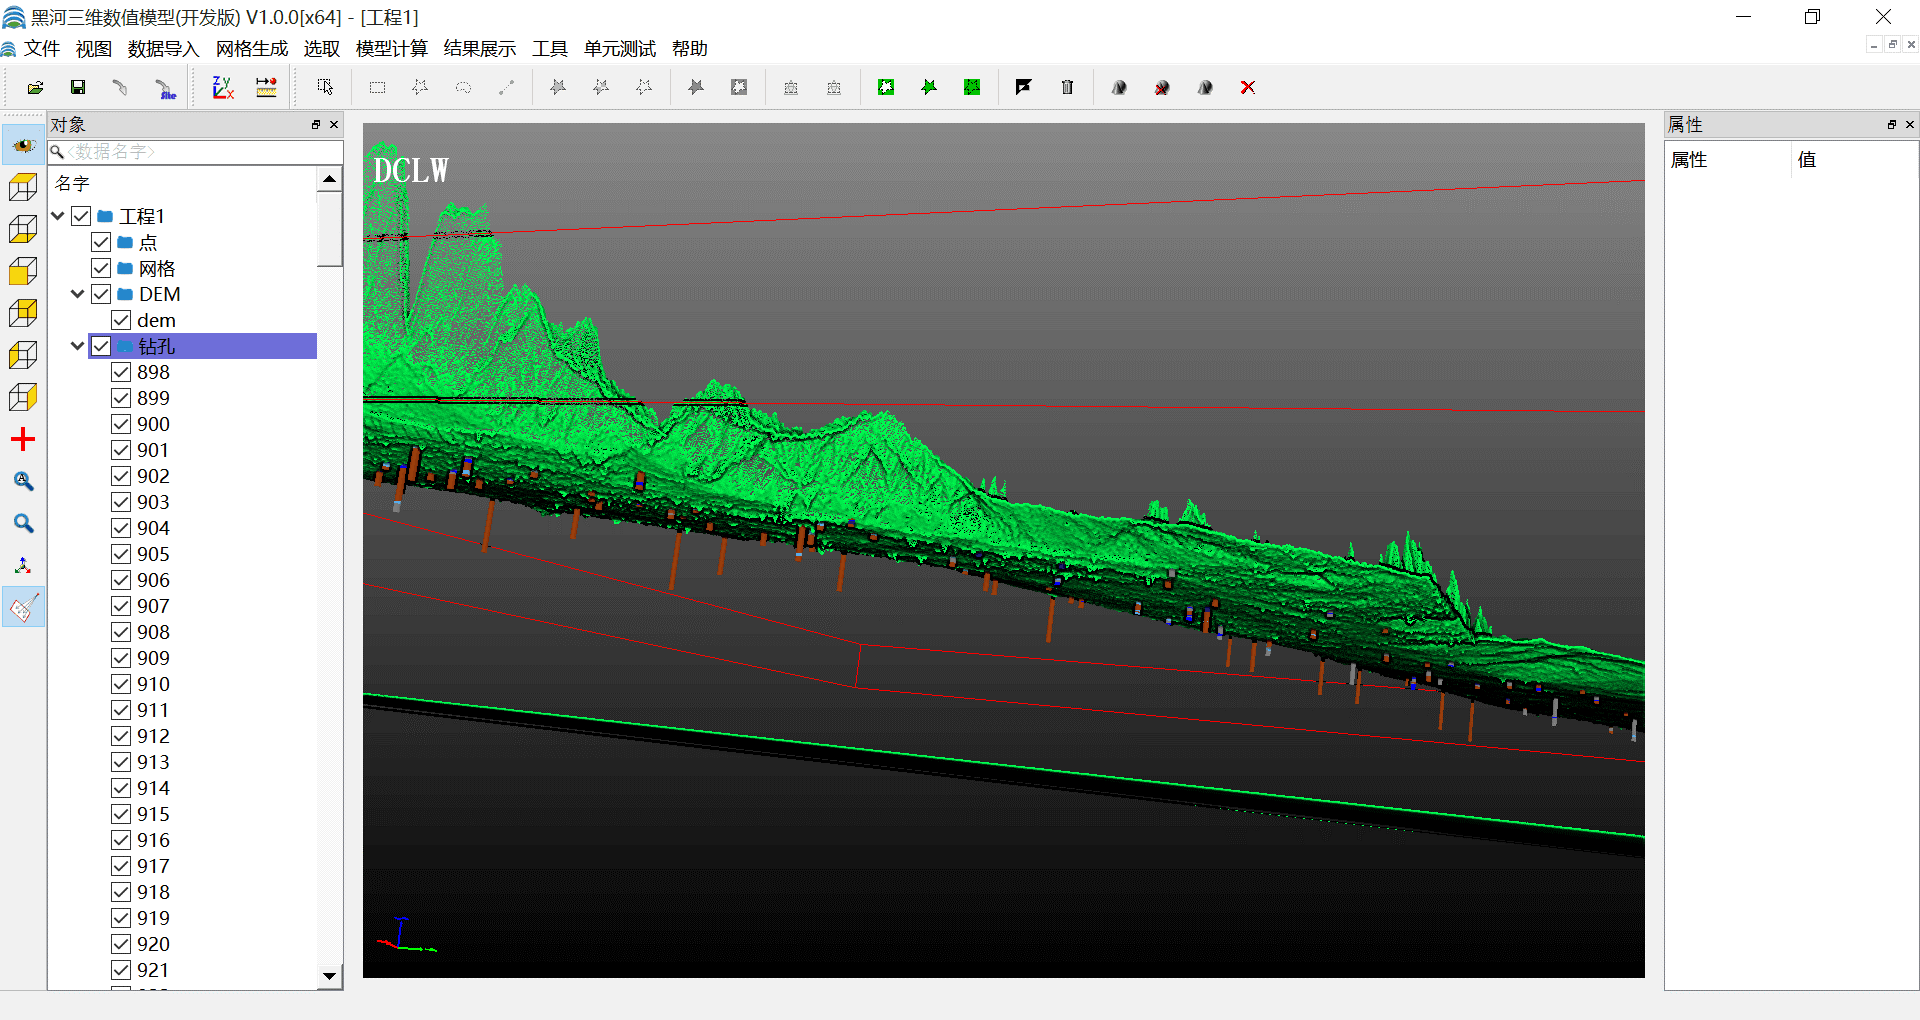1920x1020 pixels.
Task: Select the rectangle selection tool
Action: click(377, 88)
